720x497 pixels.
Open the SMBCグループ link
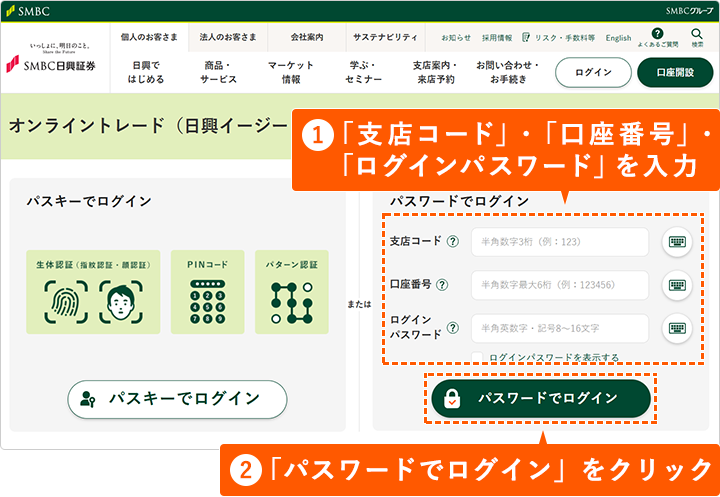(689, 11)
